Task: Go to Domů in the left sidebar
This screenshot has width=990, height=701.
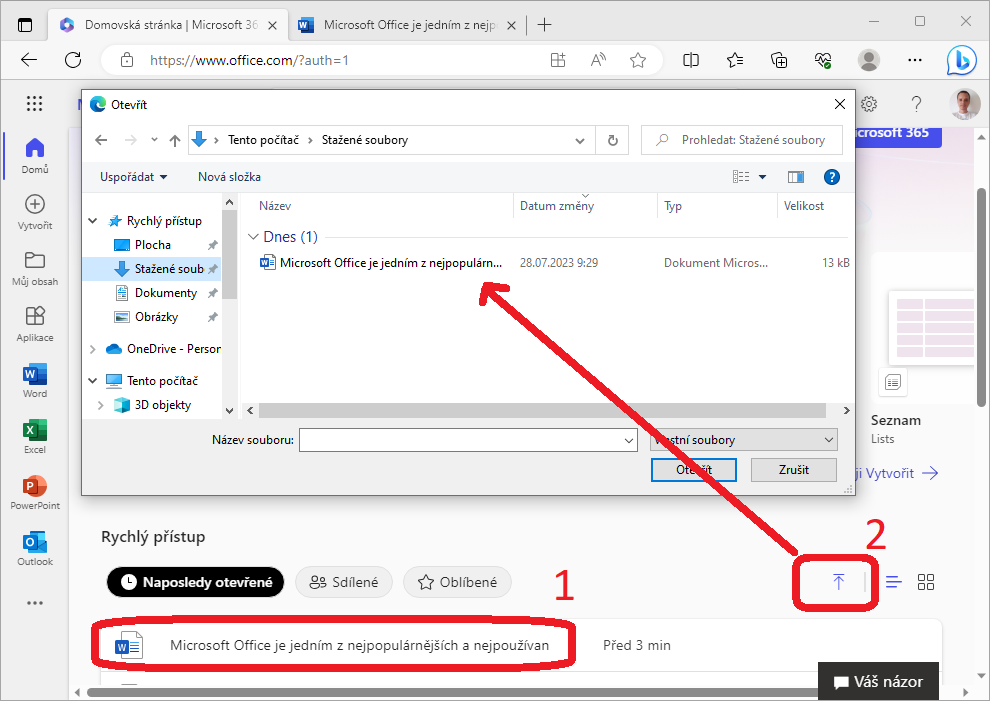Action: tap(35, 155)
